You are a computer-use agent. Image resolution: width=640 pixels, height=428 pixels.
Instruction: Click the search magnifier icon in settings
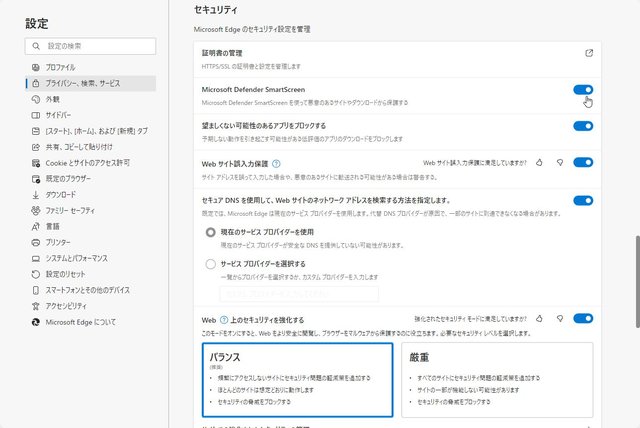(36, 46)
